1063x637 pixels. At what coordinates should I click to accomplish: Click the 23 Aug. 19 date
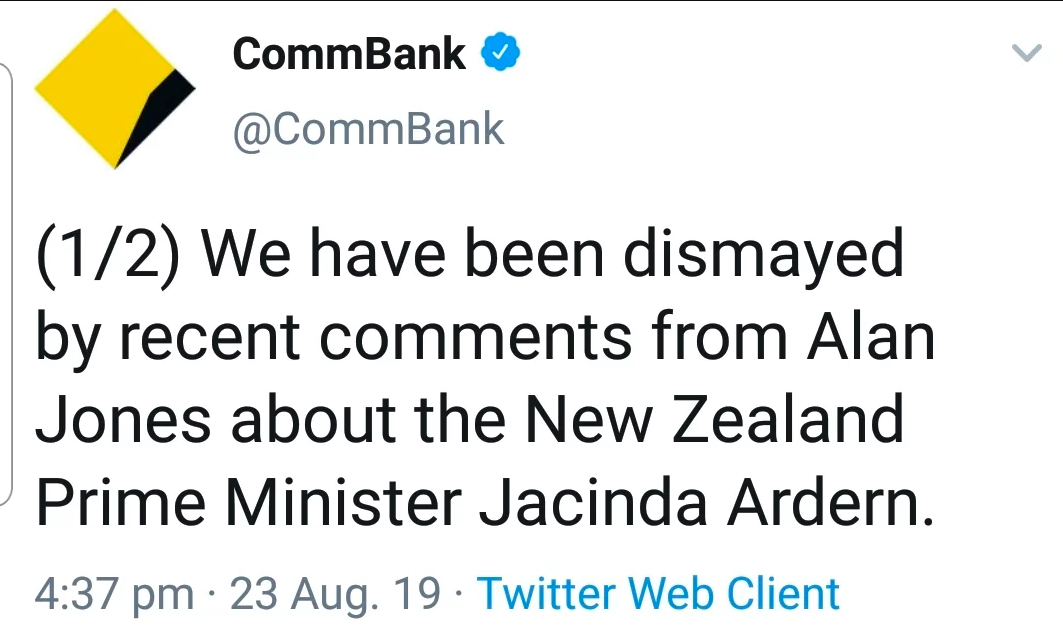click(x=335, y=594)
